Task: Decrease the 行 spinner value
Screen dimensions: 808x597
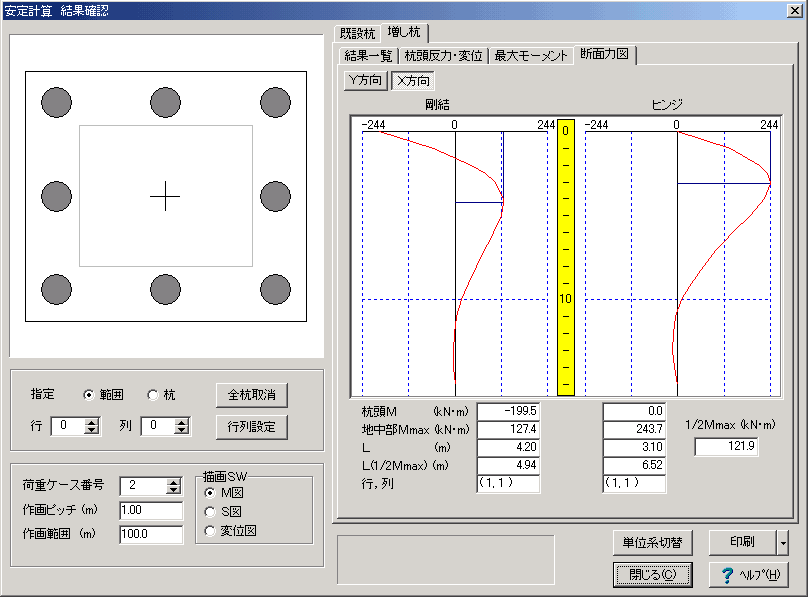Action: point(92,430)
